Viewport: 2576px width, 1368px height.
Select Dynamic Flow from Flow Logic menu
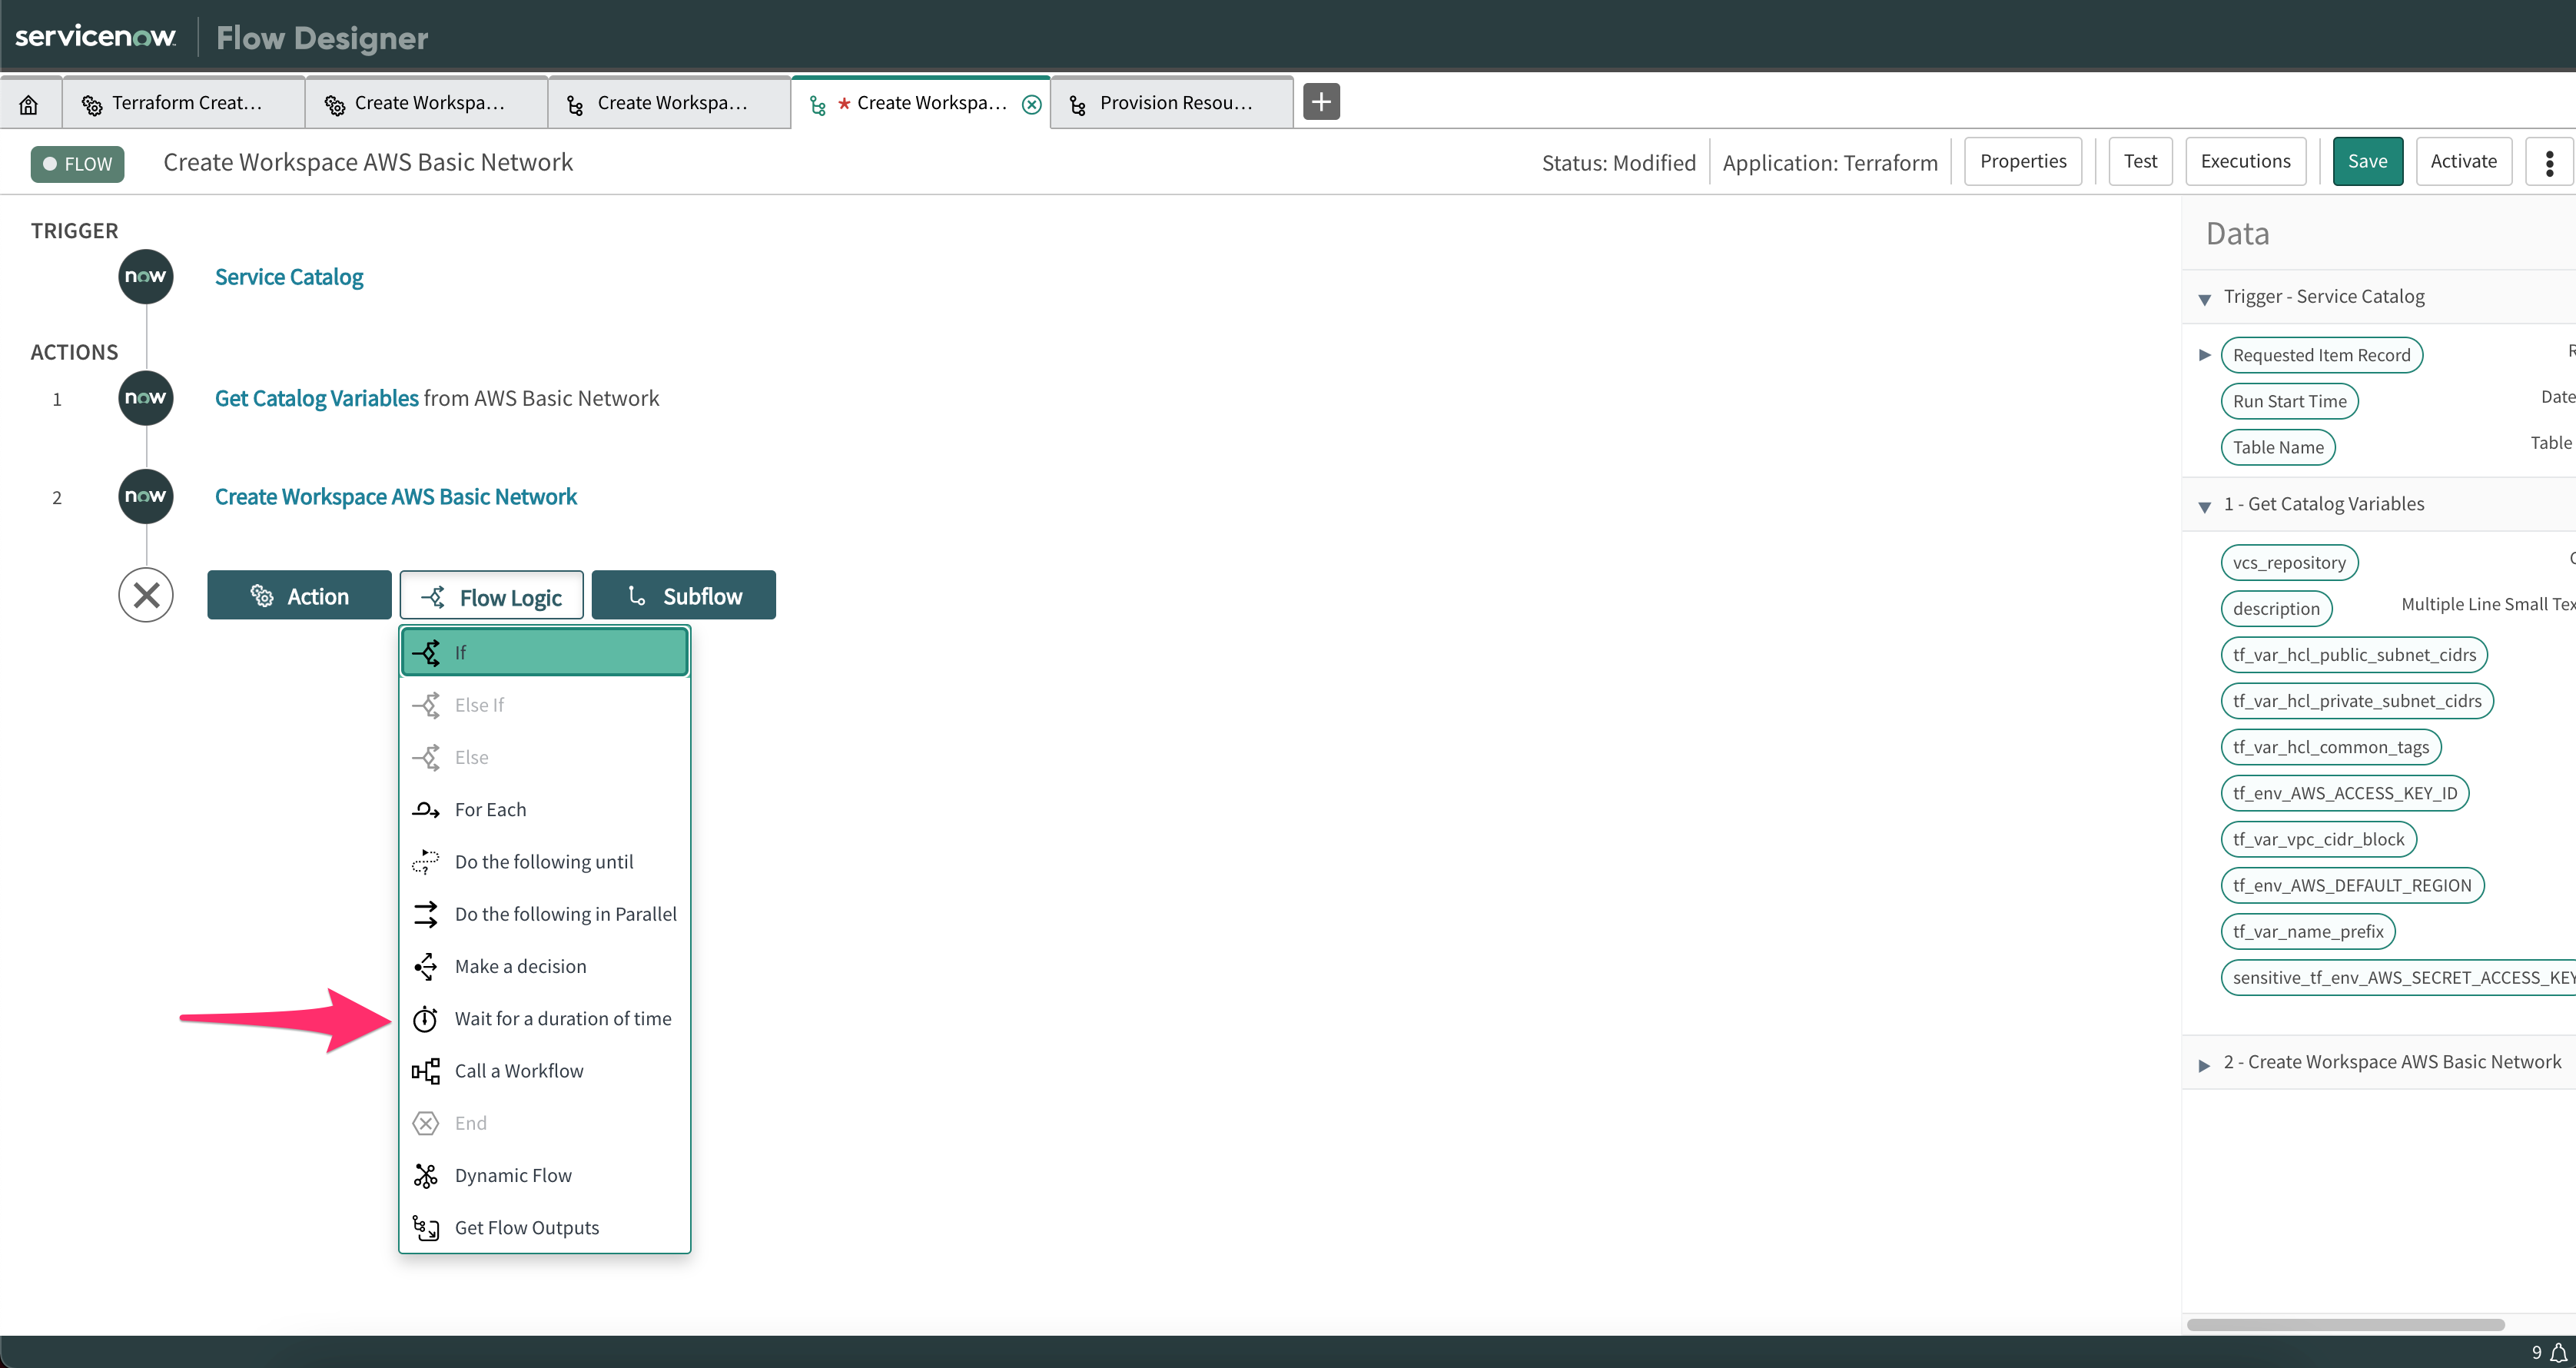[x=513, y=1175]
